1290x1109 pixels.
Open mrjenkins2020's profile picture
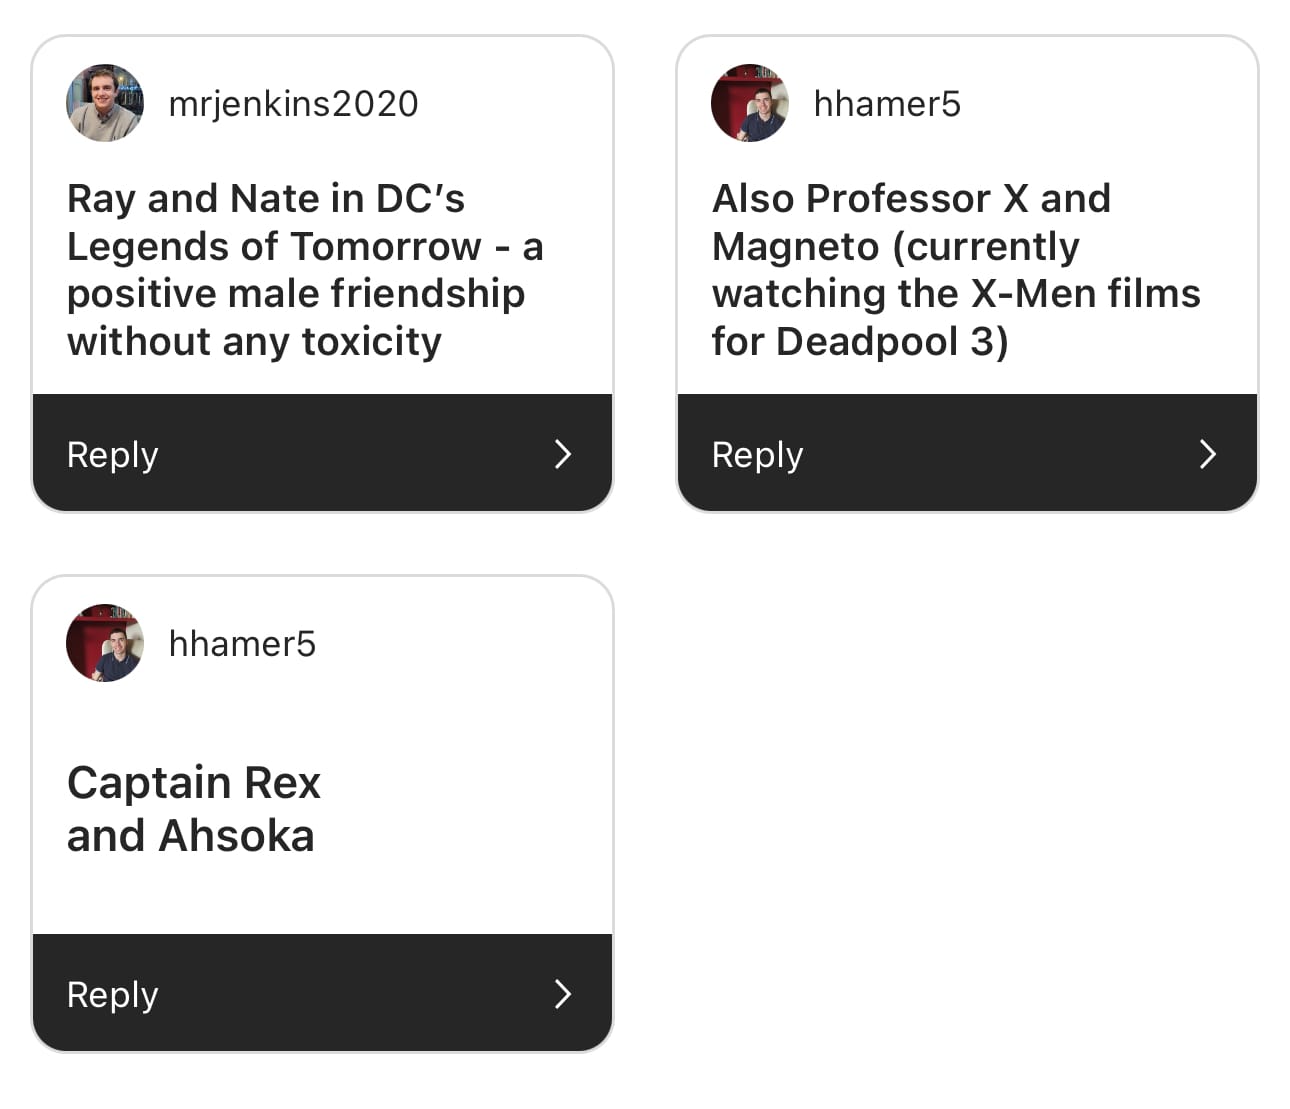(105, 103)
